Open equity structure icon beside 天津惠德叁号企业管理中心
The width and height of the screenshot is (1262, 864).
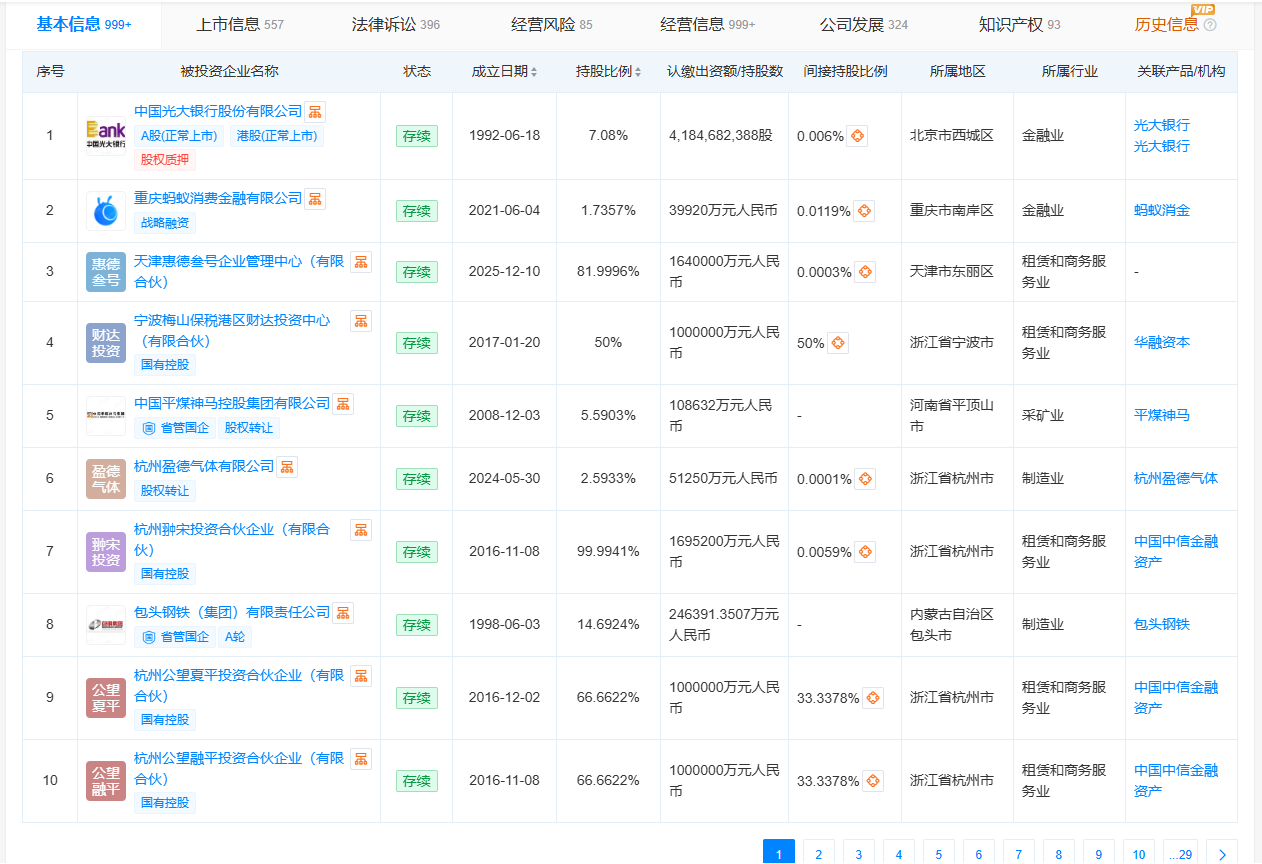[361, 262]
